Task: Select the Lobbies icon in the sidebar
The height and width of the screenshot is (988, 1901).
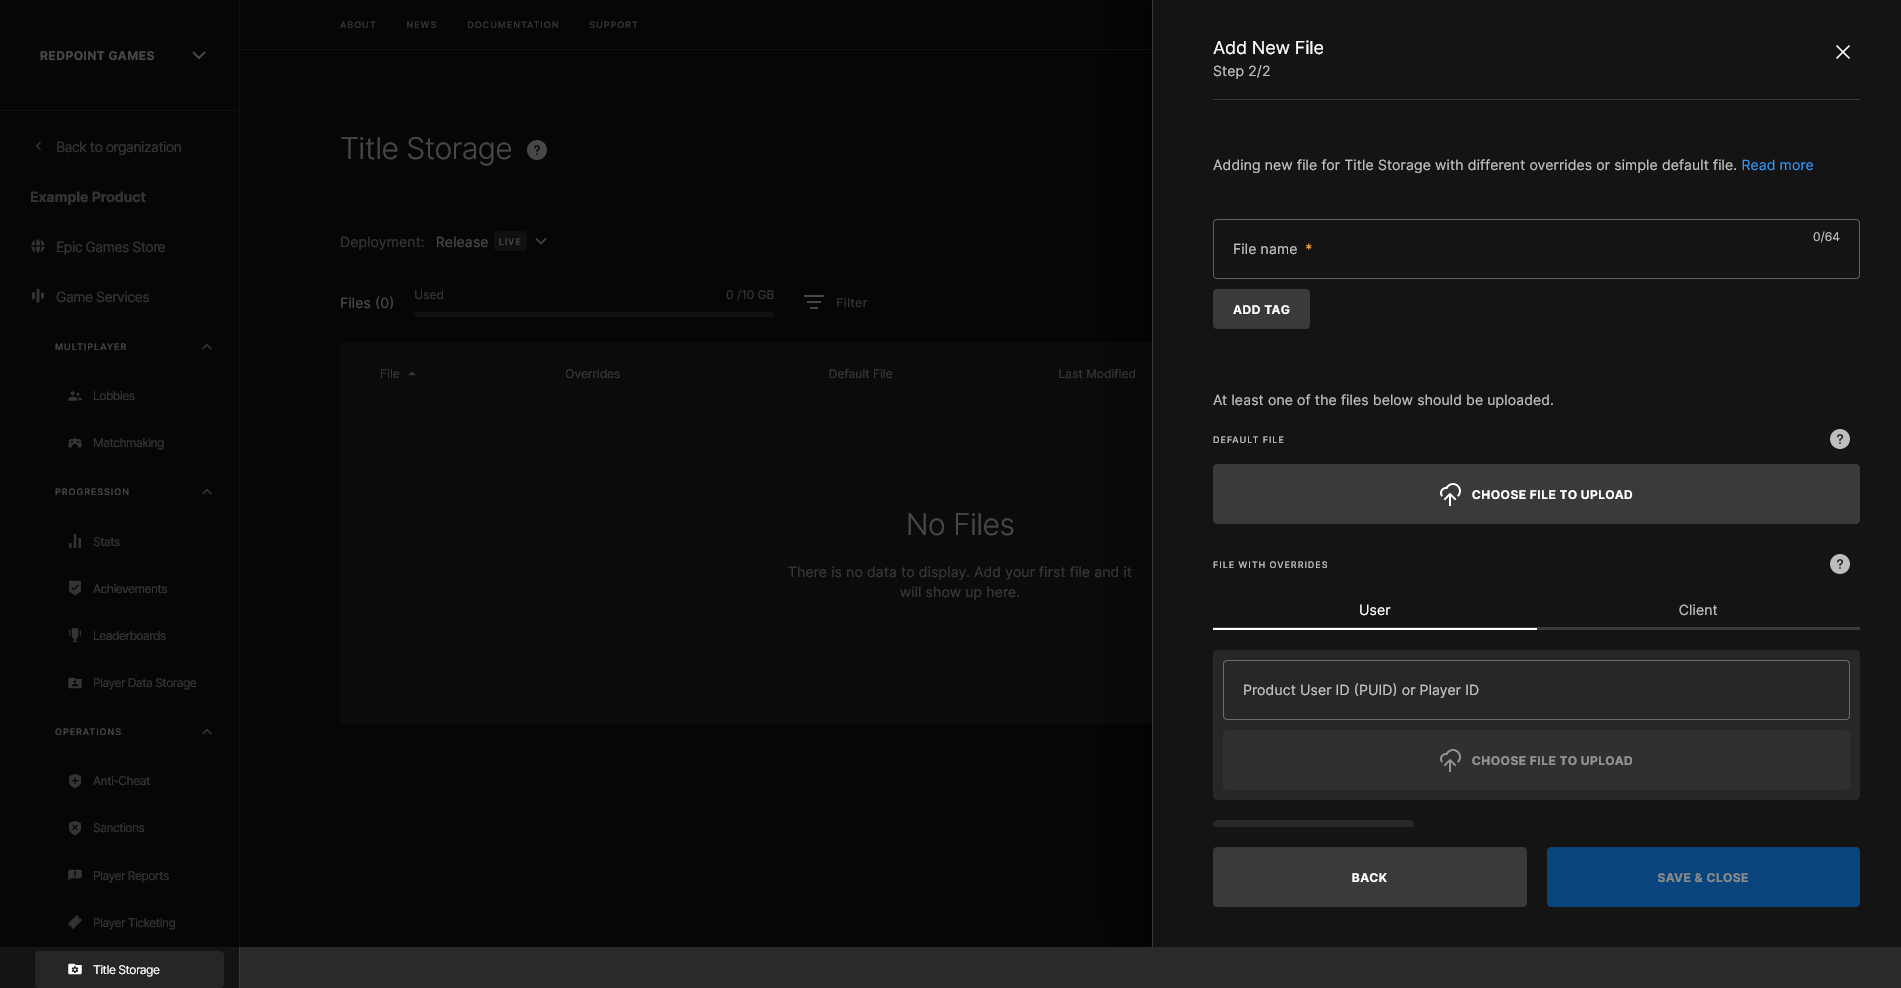Action: [x=75, y=395]
